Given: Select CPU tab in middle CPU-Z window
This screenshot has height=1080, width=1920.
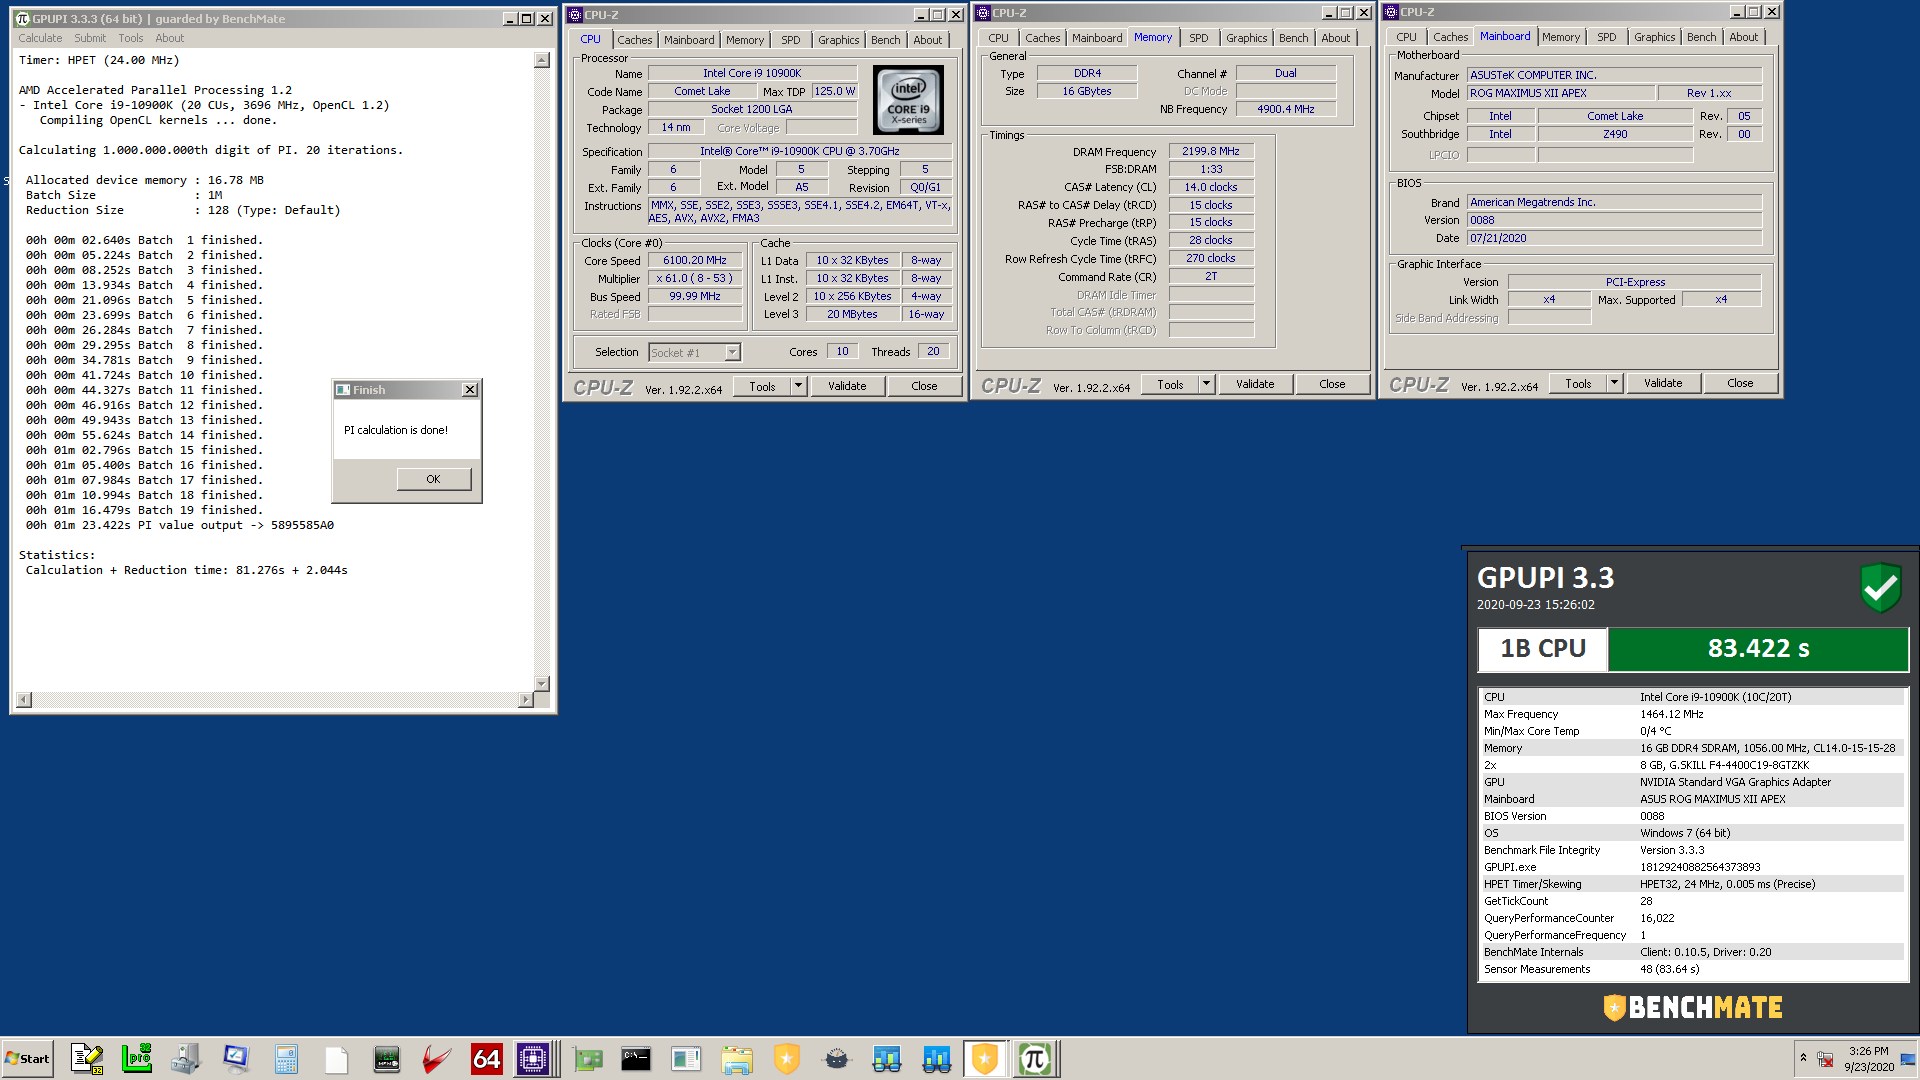Looking at the screenshot, I should 998,38.
